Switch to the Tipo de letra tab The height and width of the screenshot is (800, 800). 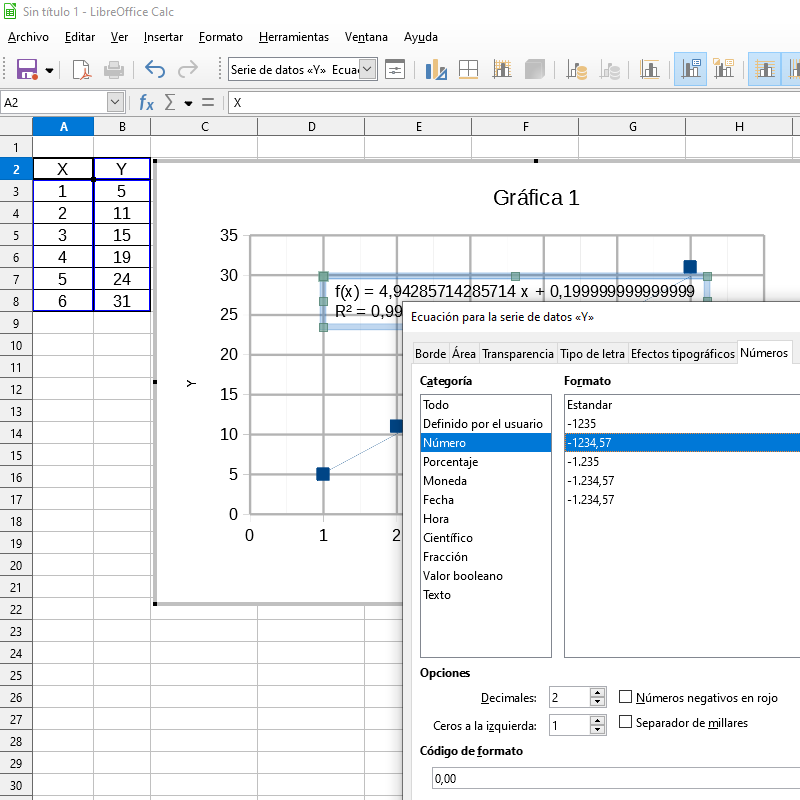coord(592,354)
